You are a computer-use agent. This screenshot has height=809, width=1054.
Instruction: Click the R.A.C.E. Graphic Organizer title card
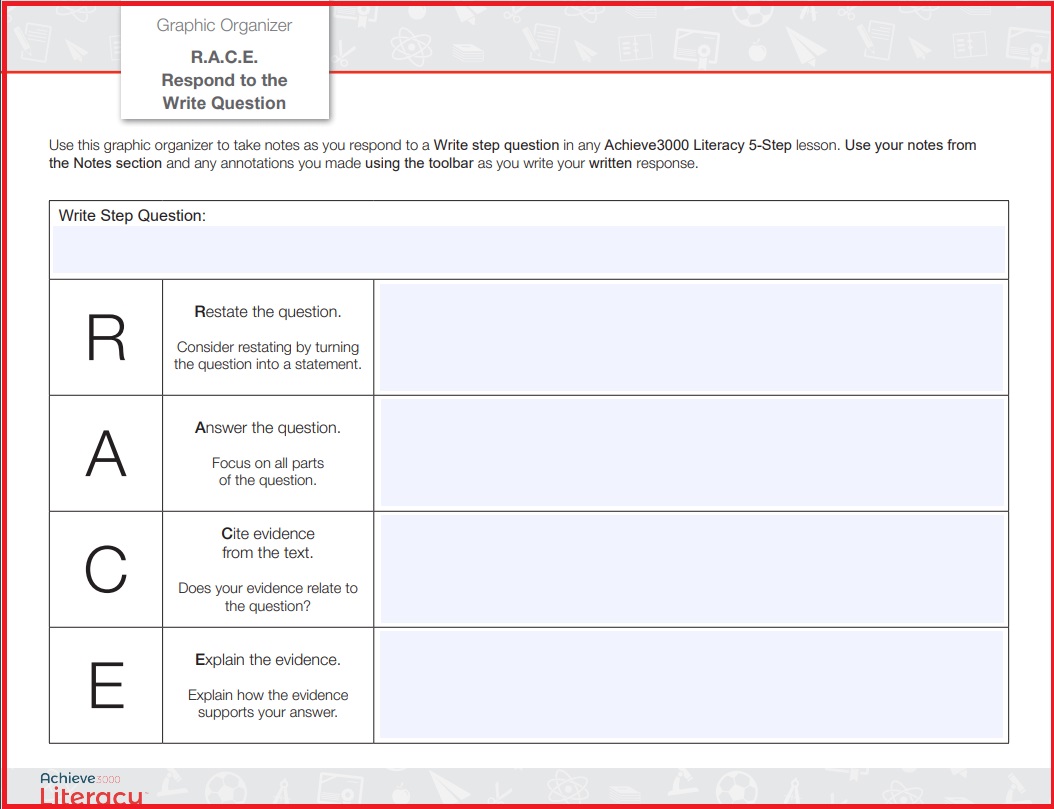click(225, 63)
